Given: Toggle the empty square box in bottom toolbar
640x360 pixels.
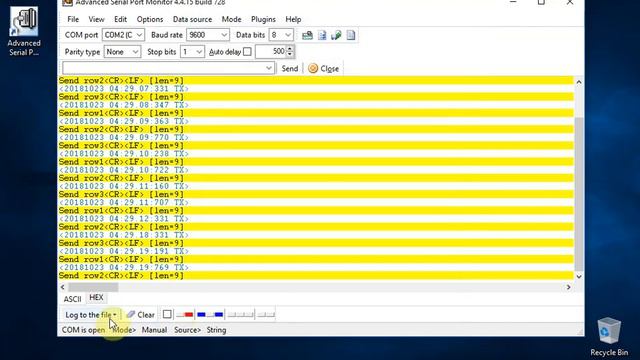Looking at the screenshot, I should tap(167, 314).
